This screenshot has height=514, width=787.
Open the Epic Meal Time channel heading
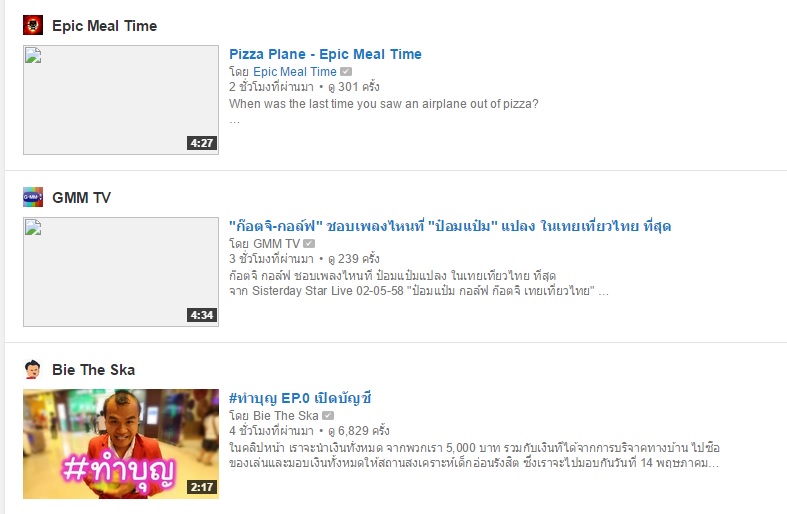click(x=104, y=26)
